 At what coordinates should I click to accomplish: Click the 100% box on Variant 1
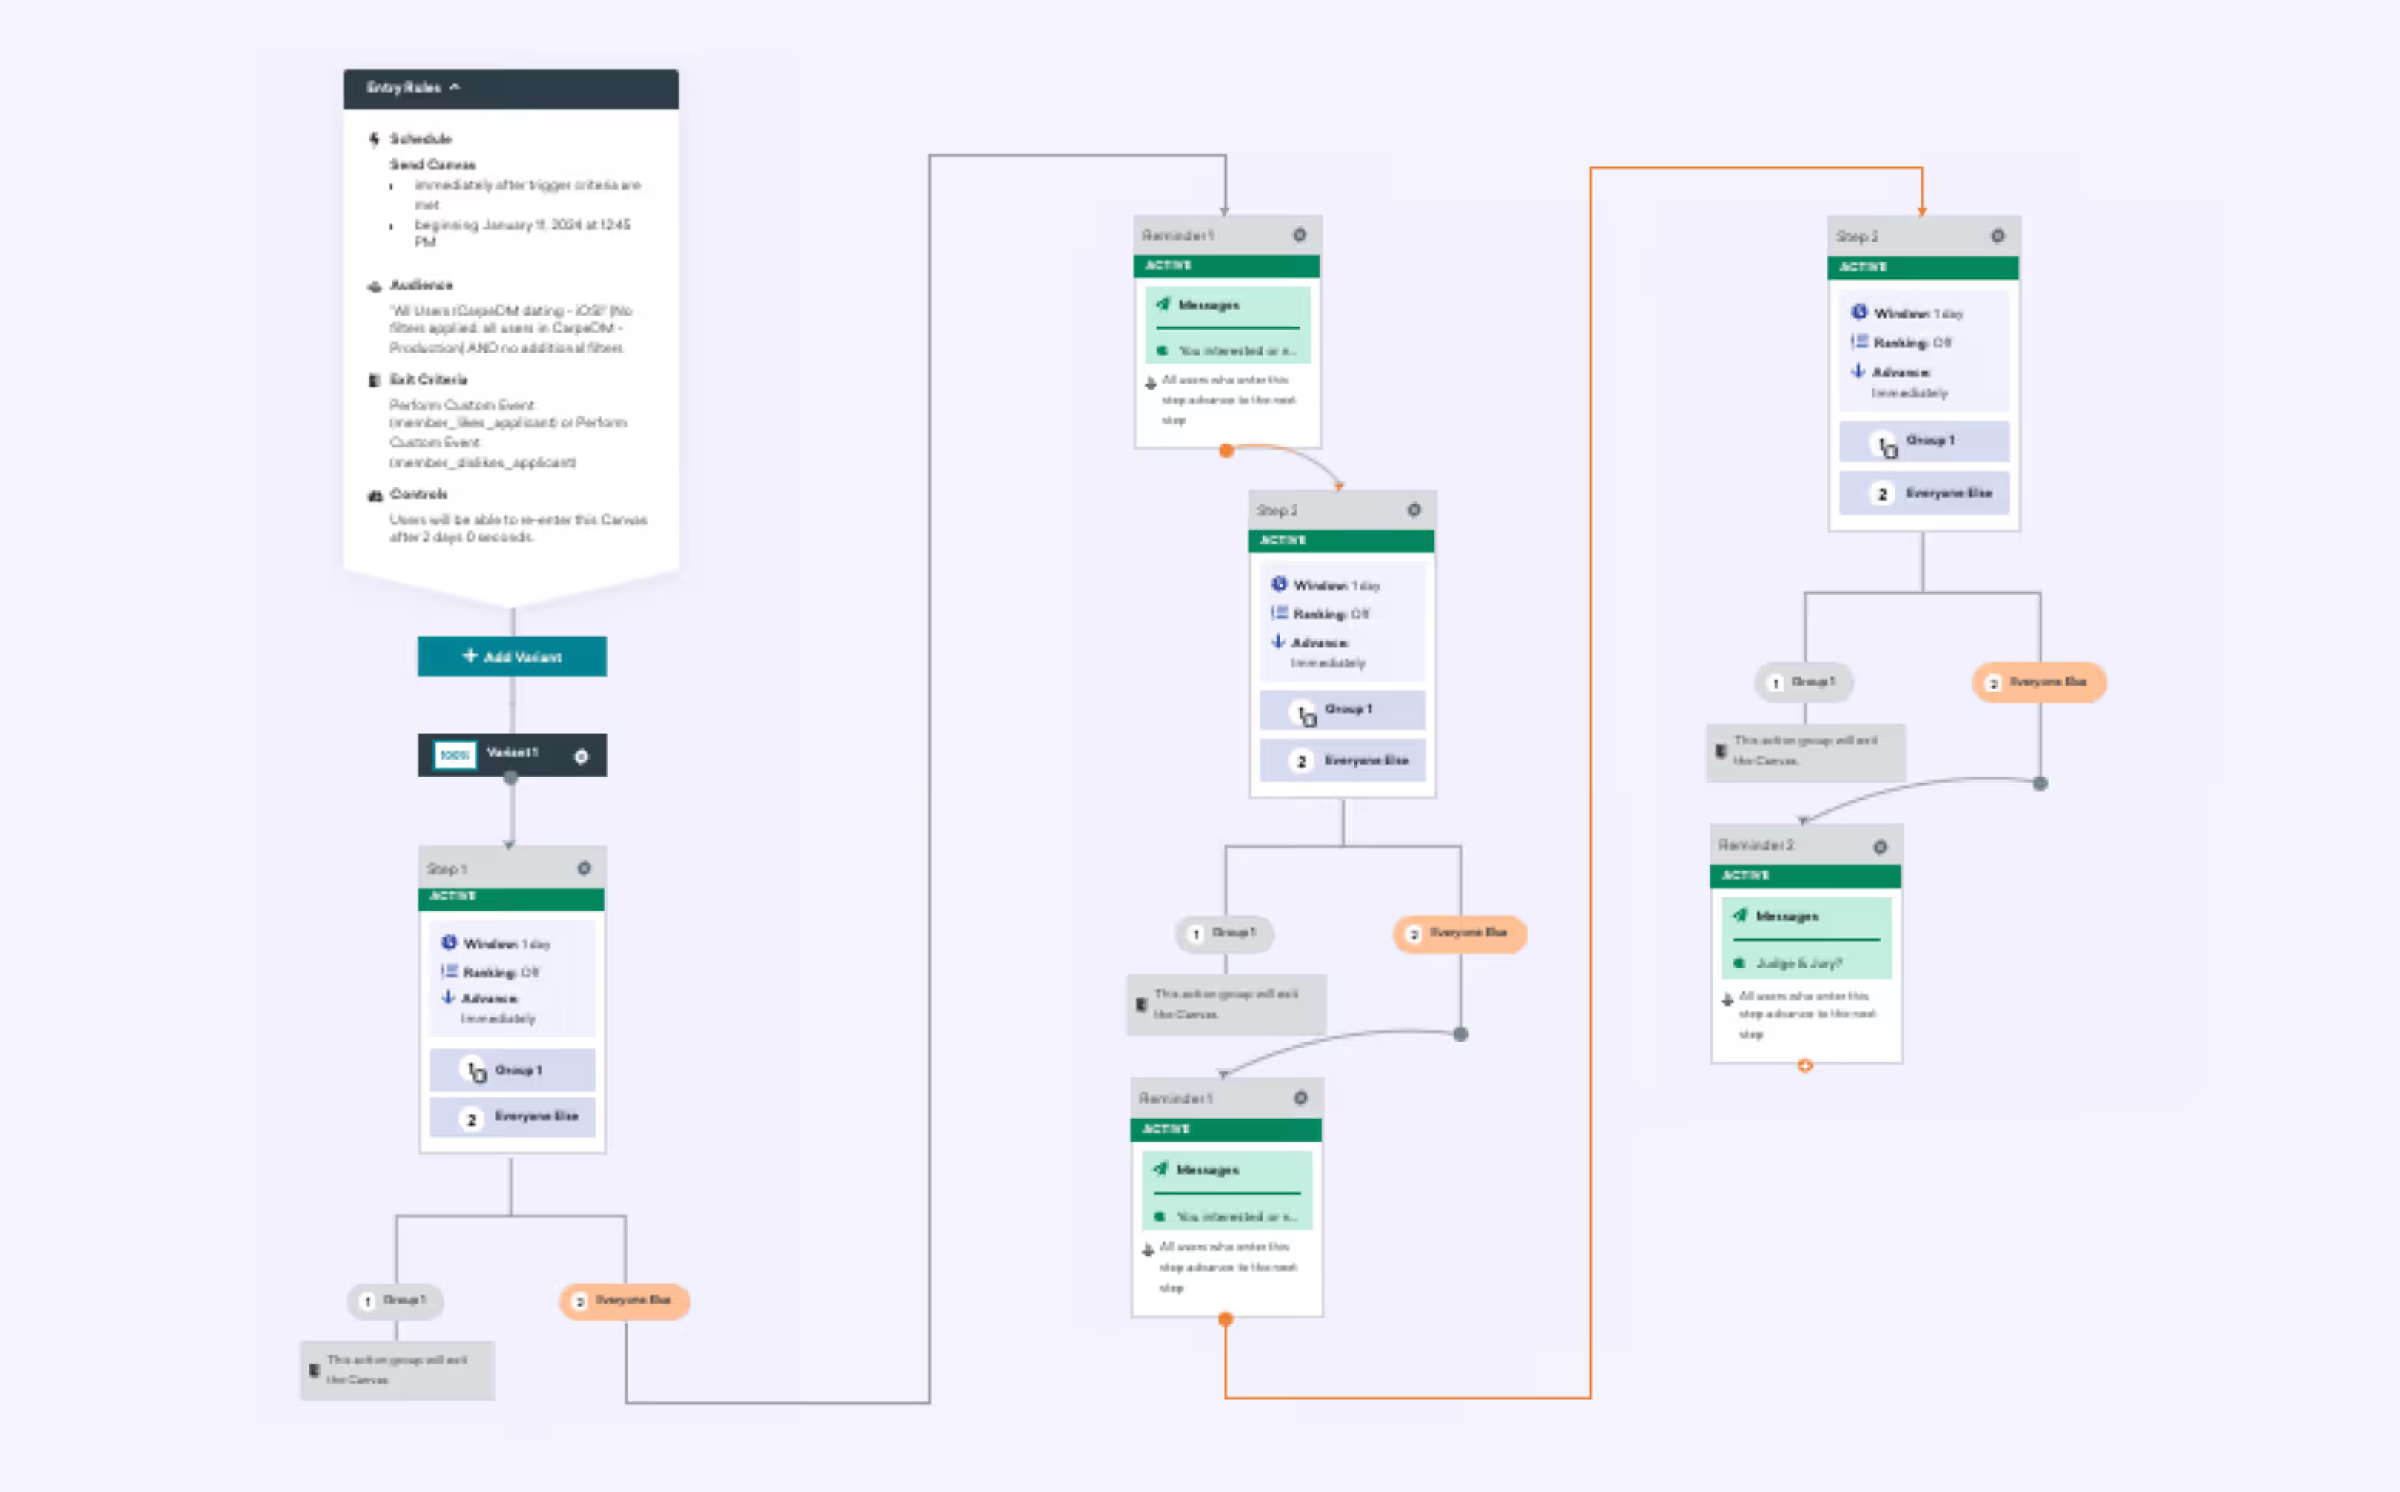pyautogui.click(x=454, y=755)
